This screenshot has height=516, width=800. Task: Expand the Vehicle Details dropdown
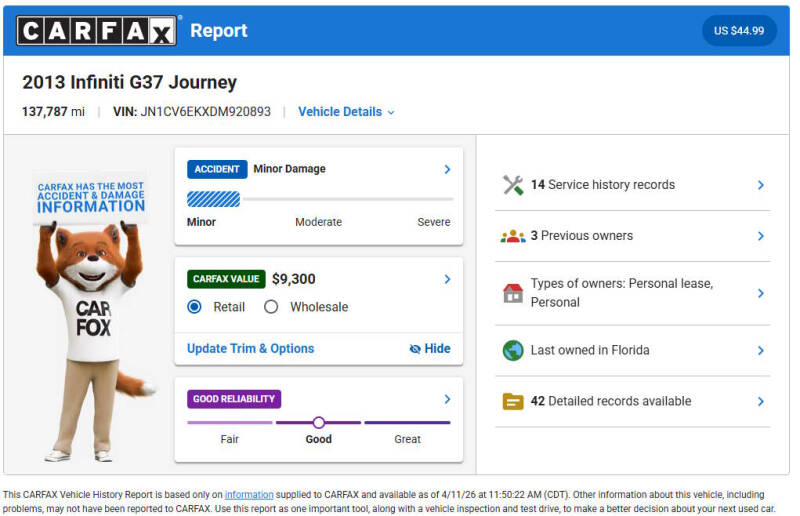(x=346, y=112)
